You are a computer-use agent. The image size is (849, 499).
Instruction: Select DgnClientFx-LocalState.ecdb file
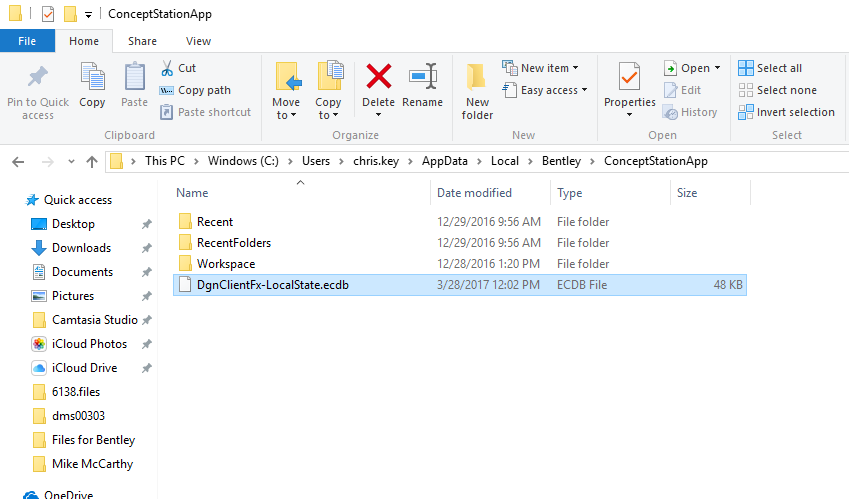[460, 285]
